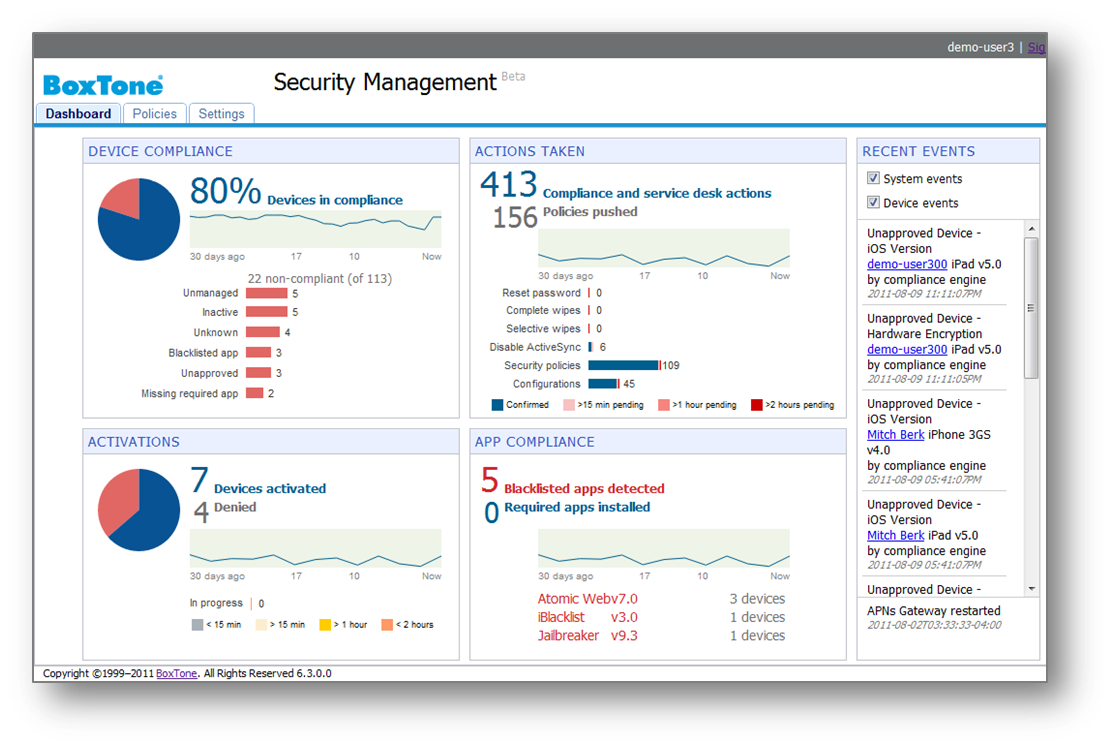Click the ACTIONS TAKEN panel header
1113x748 pixels.
coord(658,151)
